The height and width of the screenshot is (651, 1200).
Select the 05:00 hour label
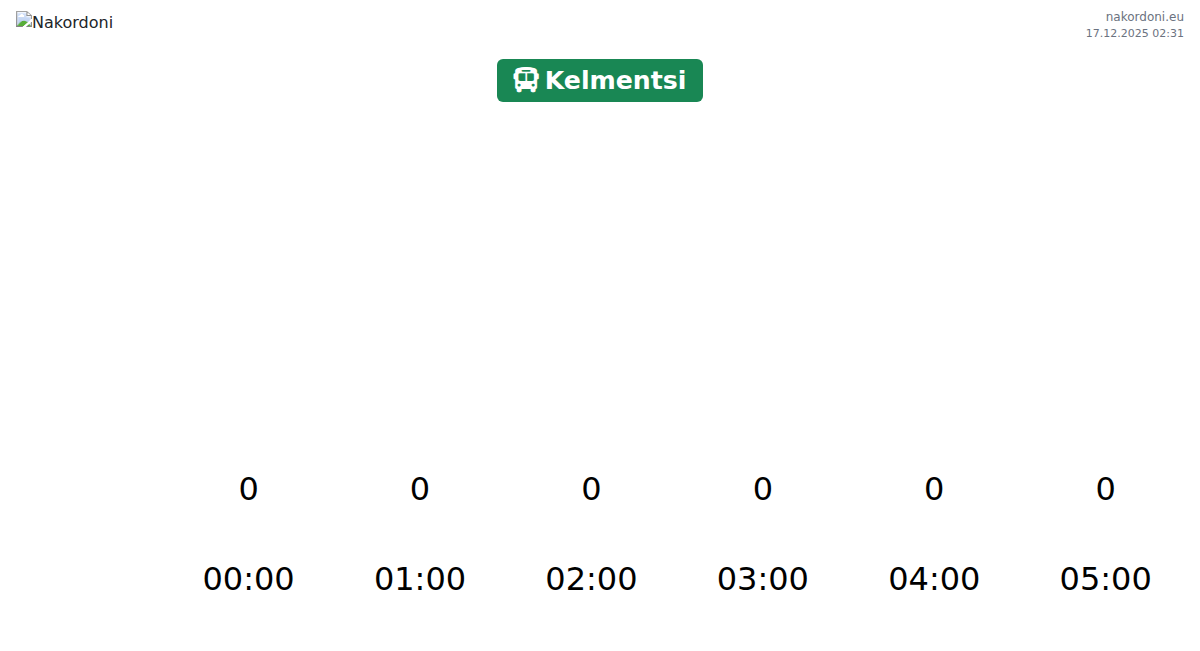click(1105, 579)
